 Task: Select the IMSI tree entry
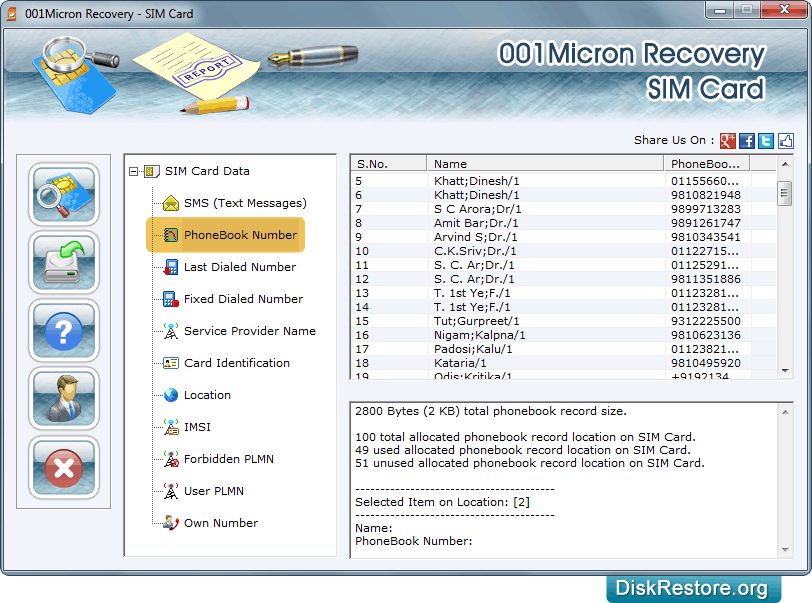pyautogui.click(x=197, y=427)
